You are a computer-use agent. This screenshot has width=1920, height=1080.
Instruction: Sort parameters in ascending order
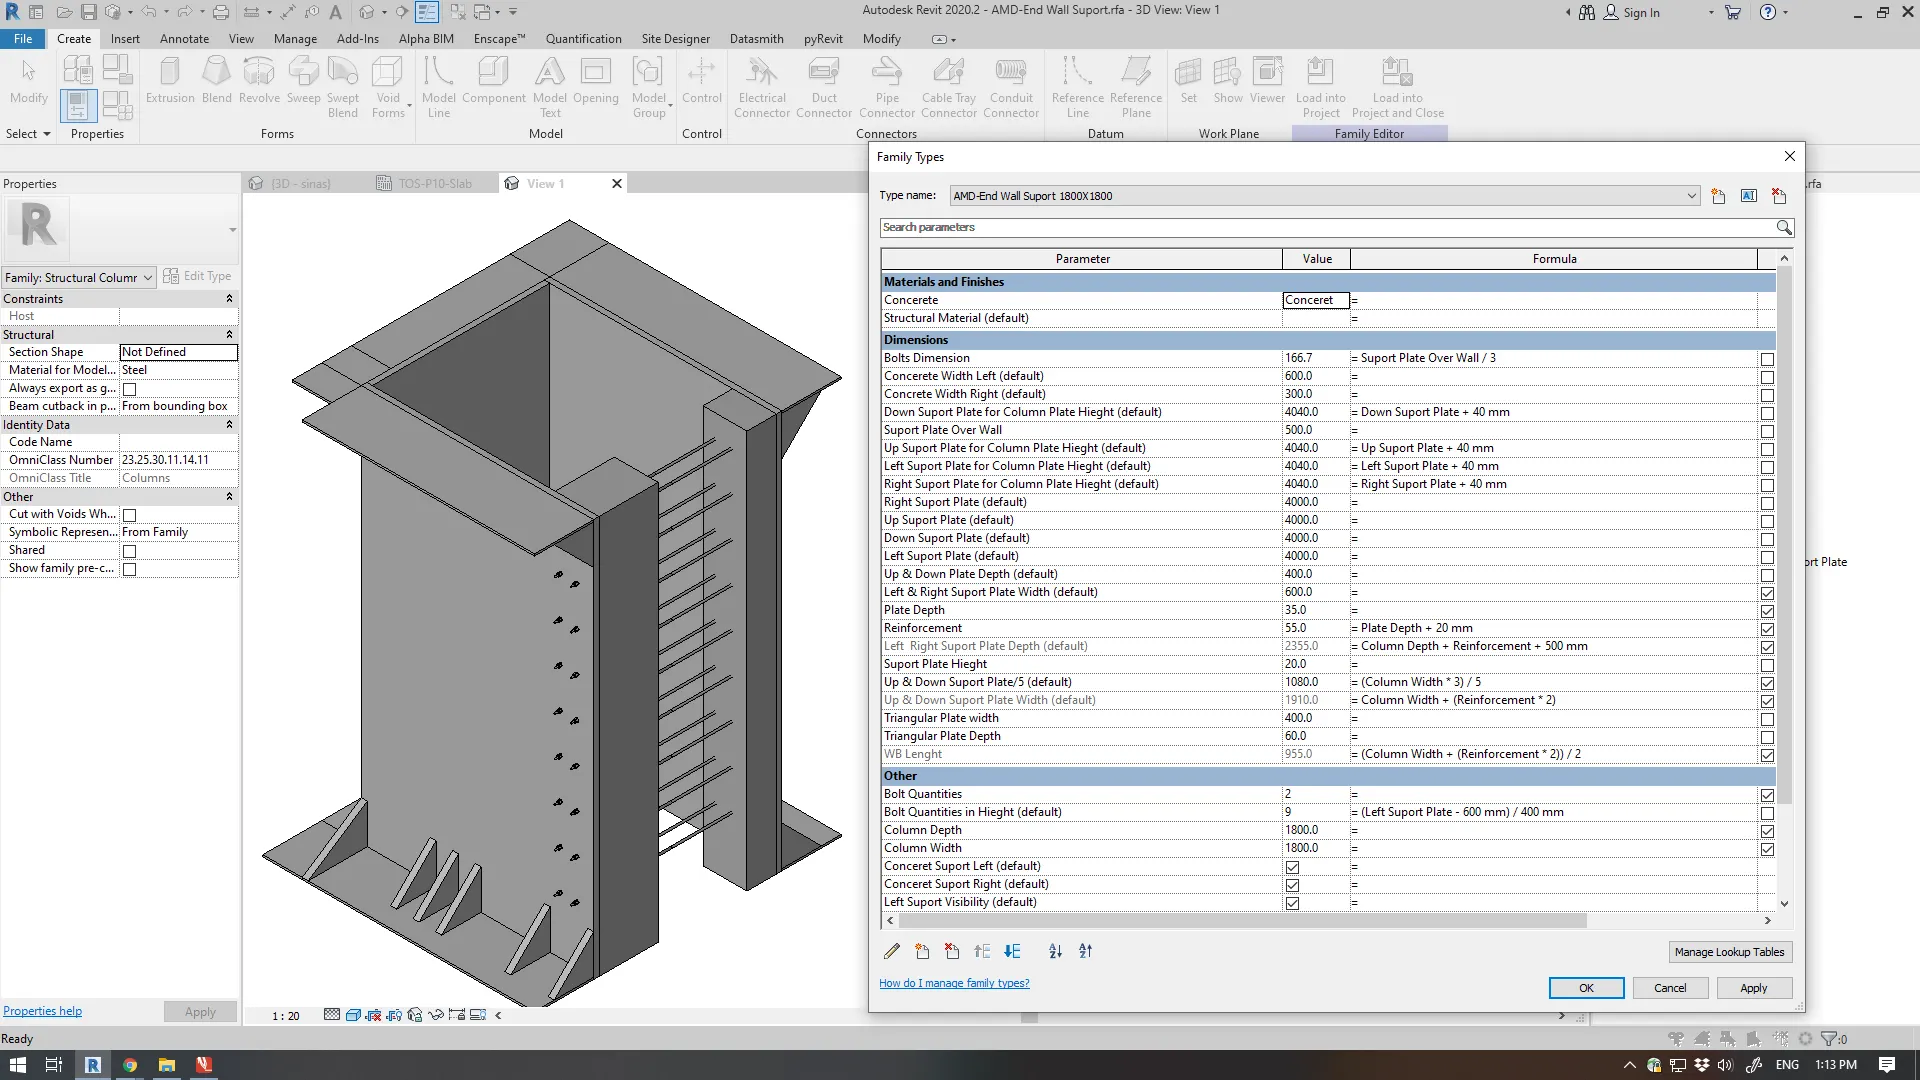pyautogui.click(x=1055, y=951)
